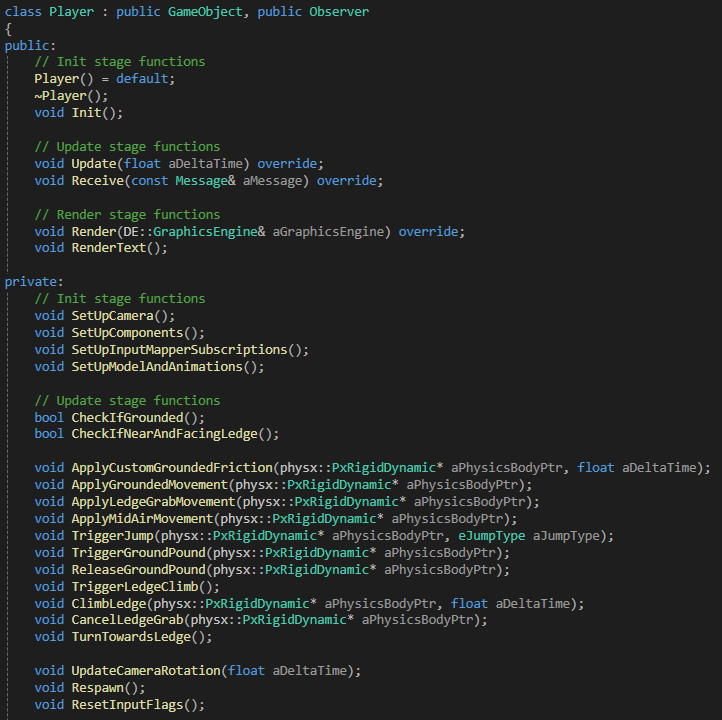Viewport: 722px width, 720px height.
Task: Click the eJumpType parameter type
Action: (x=491, y=536)
